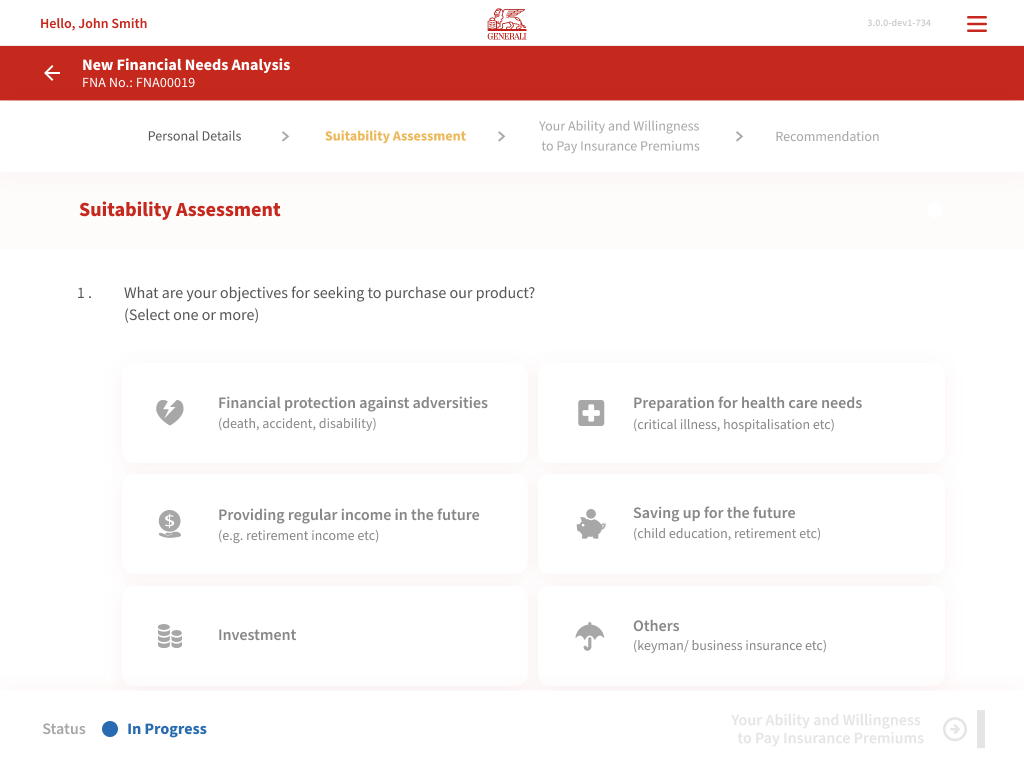Screen dimensions: 1024x768
Task: Click Hello, John Smith greeting
Action: coord(93,24)
